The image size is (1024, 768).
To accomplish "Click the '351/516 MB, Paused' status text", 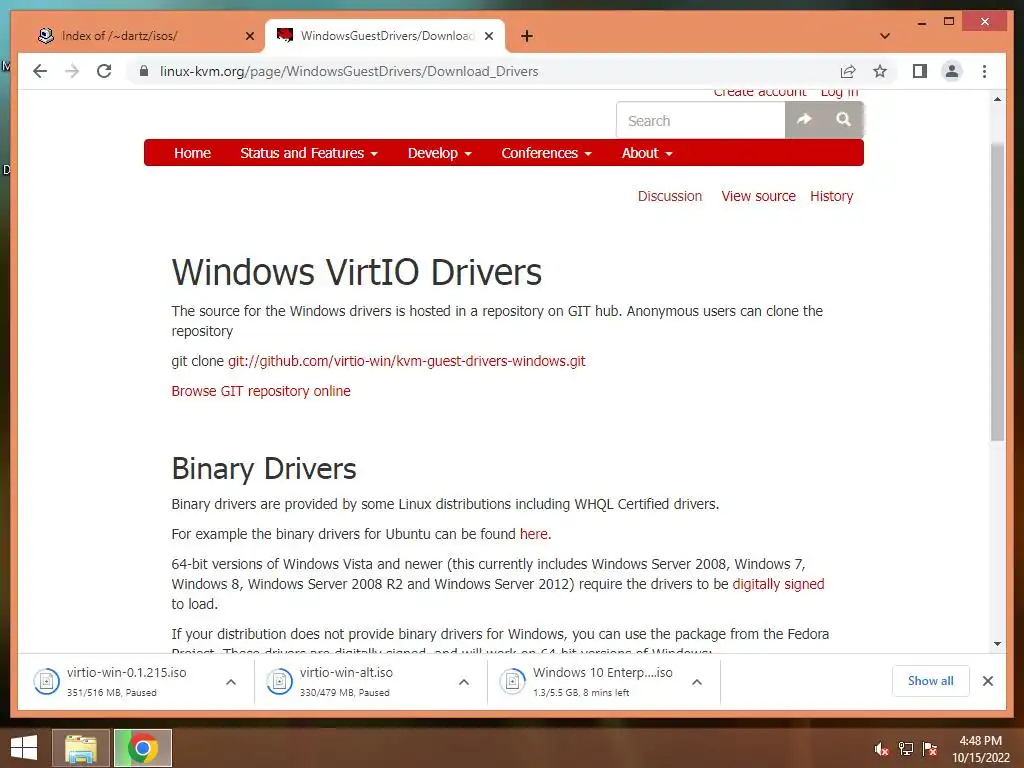I will (112, 693).
